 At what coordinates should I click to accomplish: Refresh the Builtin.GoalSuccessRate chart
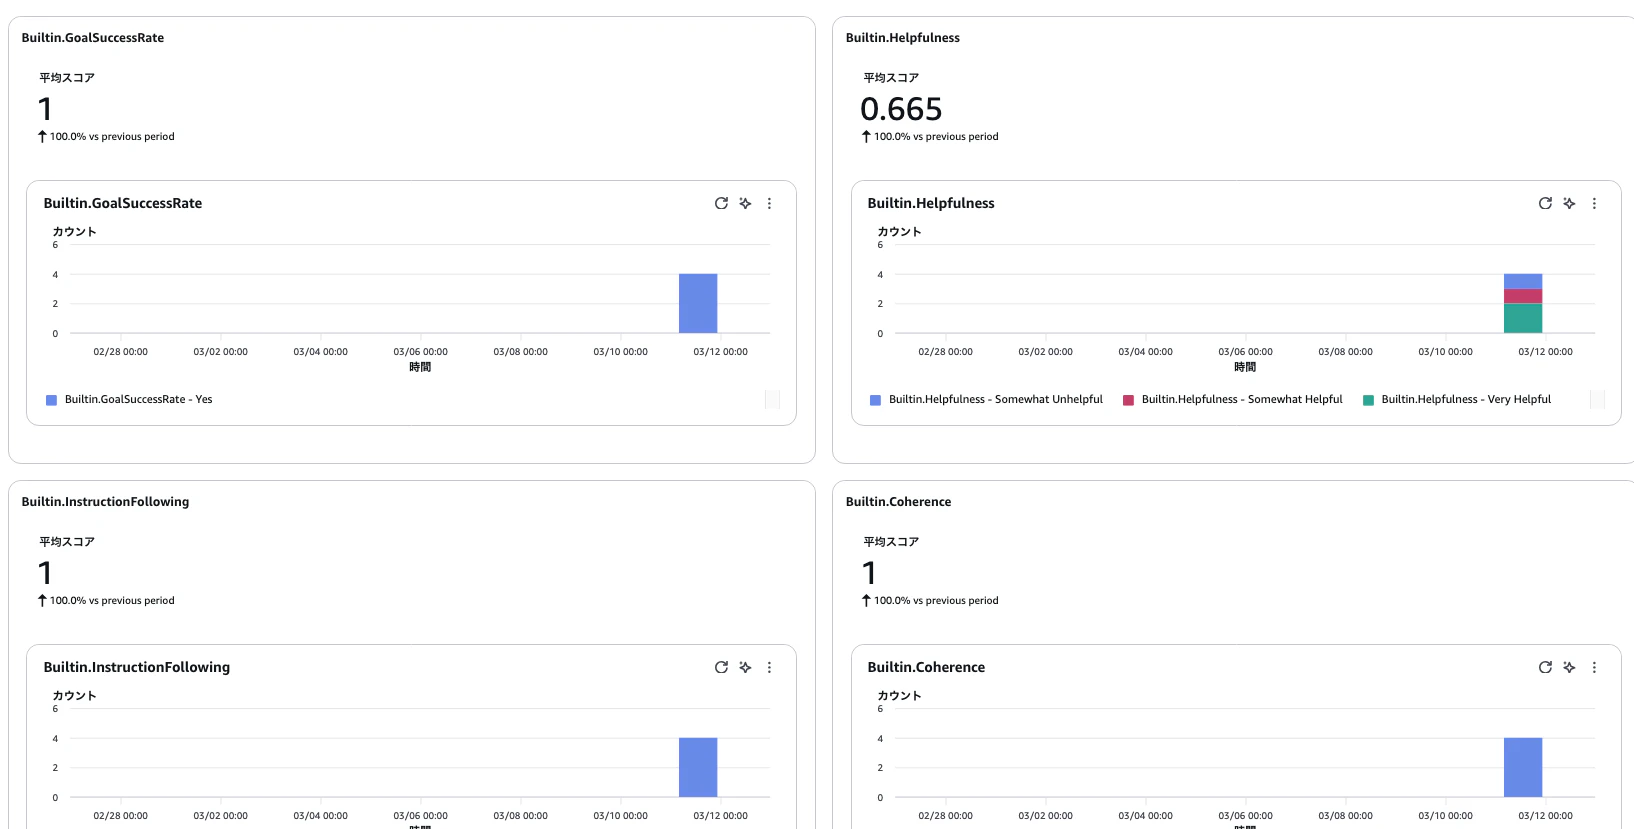721,203
